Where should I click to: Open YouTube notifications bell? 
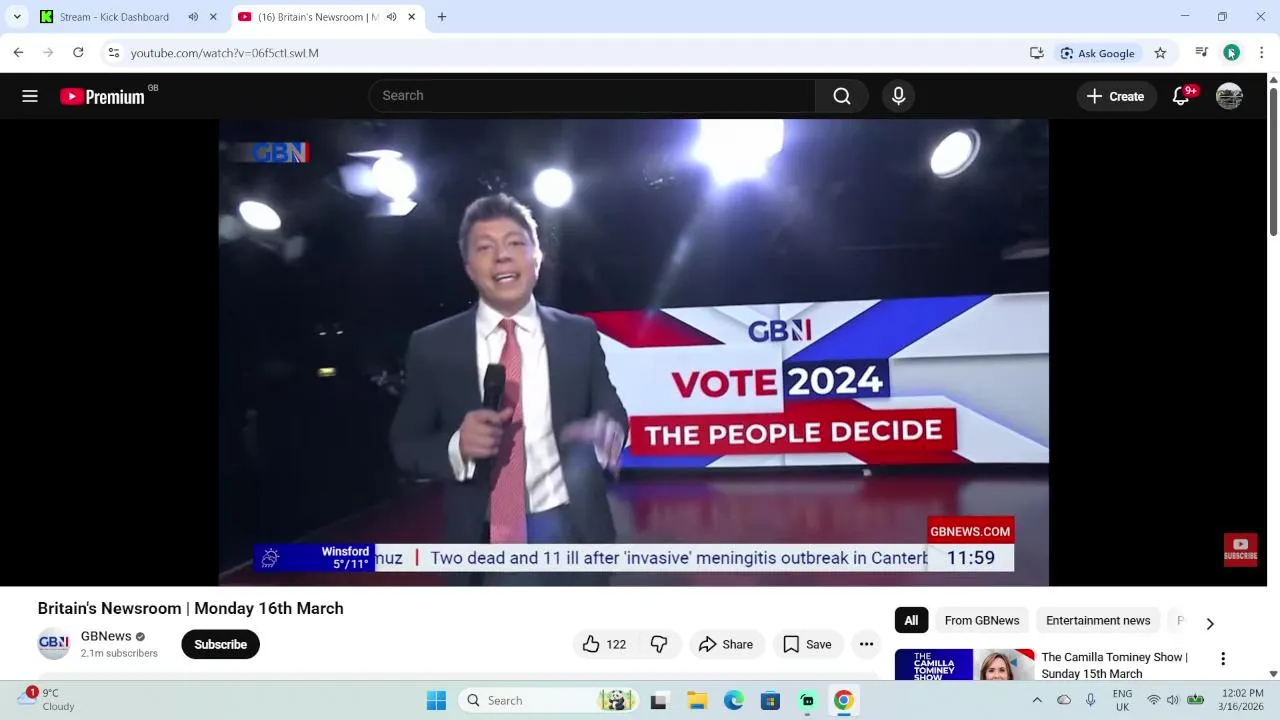(x=1182, y=96)
